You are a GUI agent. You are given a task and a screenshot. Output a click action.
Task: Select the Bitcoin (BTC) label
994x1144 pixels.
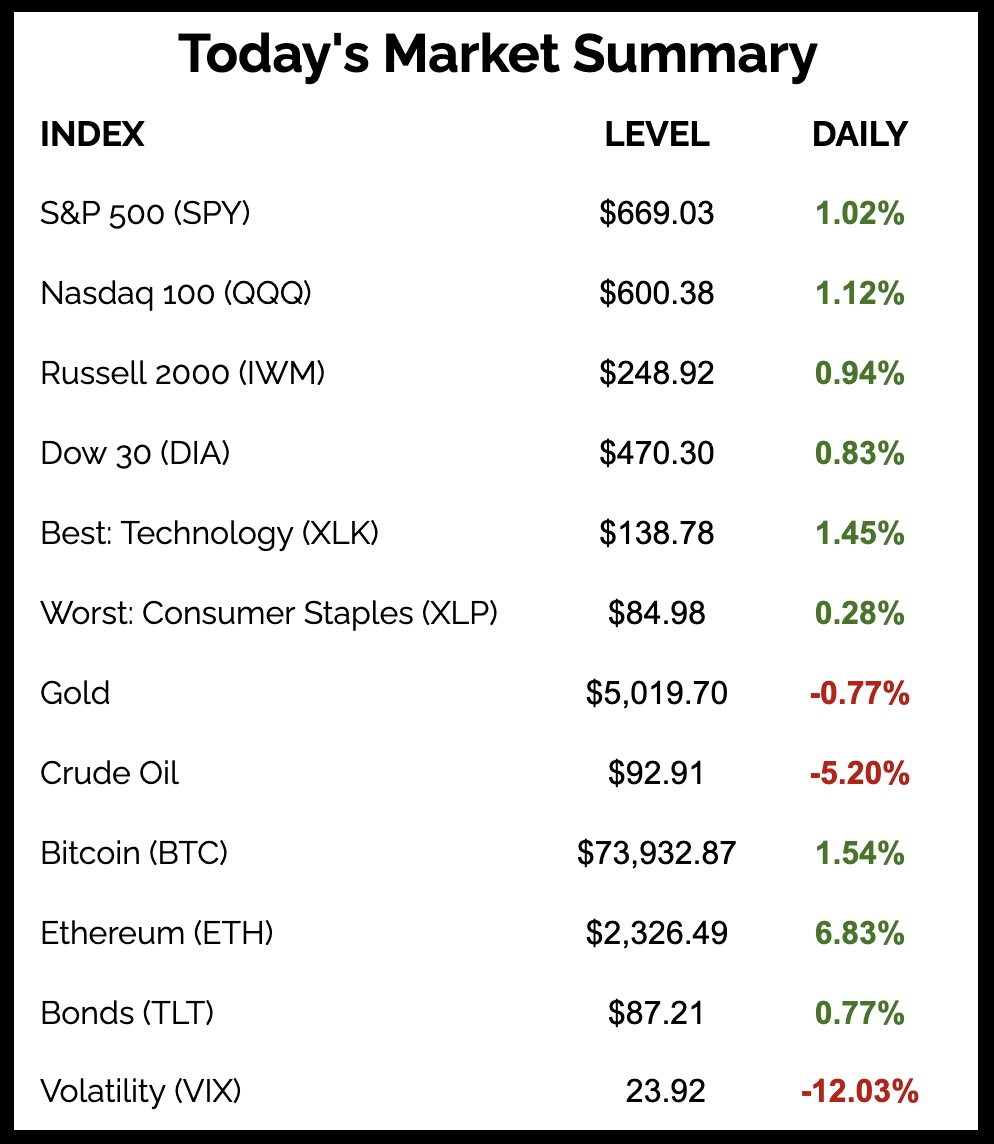click(134, 853)
